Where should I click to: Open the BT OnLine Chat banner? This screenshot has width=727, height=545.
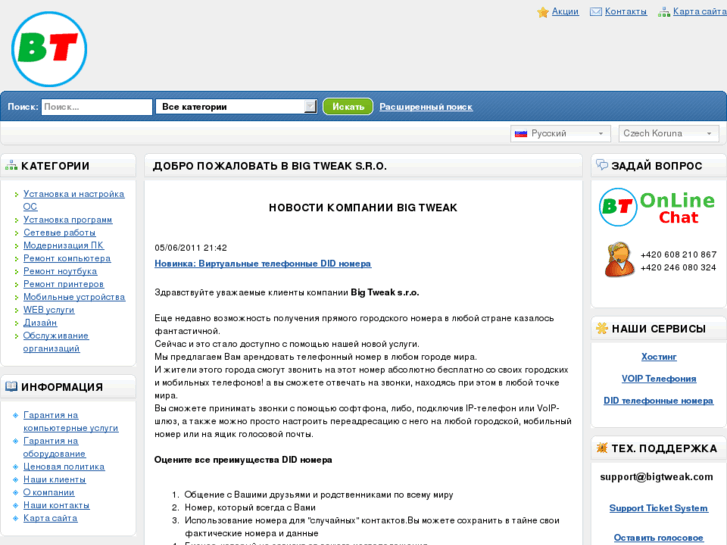(x=657, y=207)
